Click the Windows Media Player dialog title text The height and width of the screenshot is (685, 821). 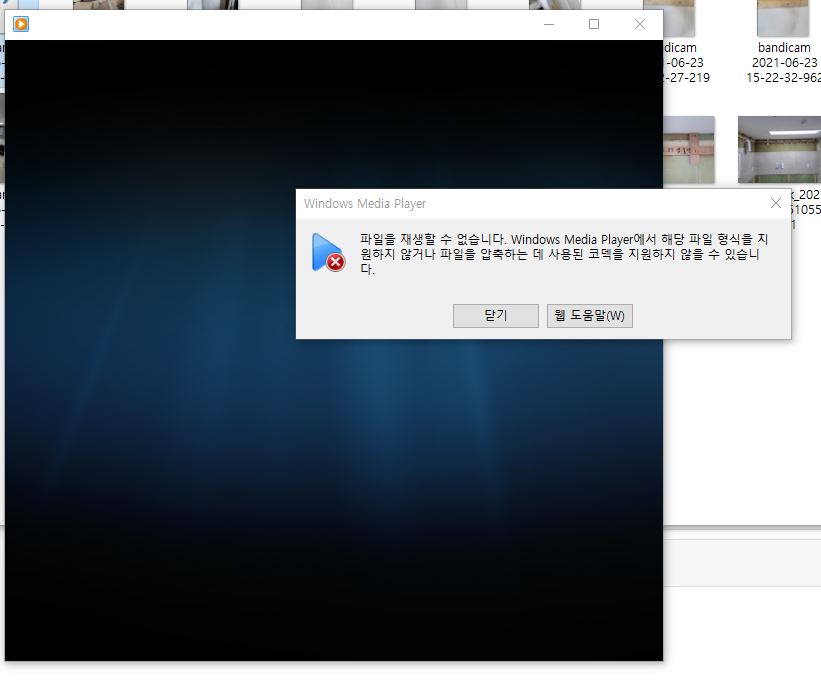[365, 204]
